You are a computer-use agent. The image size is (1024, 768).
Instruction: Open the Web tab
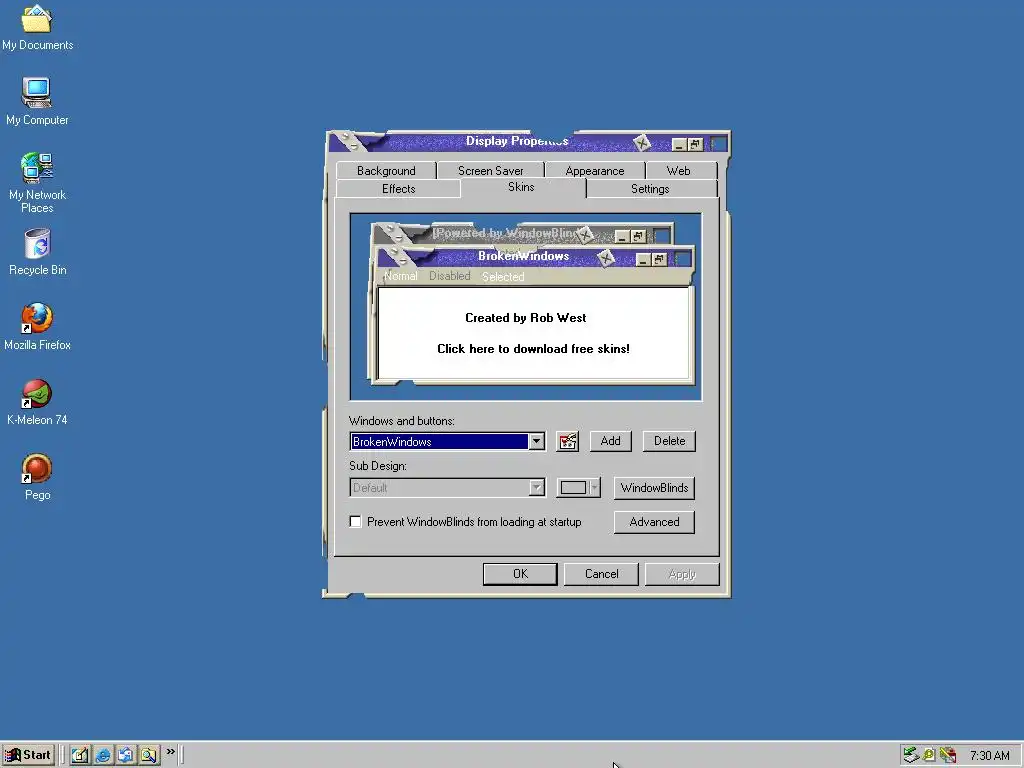click(x=679, y=170)
